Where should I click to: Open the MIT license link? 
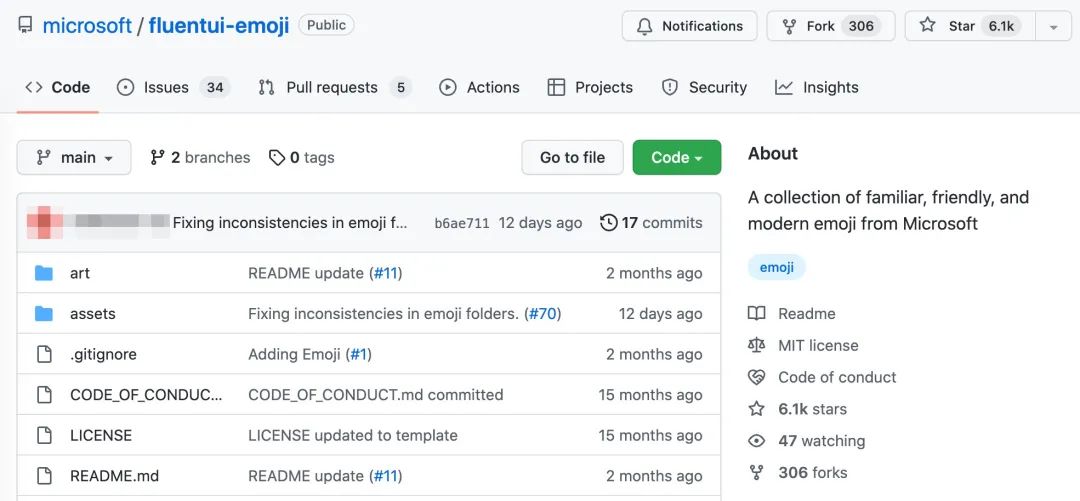click(818, 345)
